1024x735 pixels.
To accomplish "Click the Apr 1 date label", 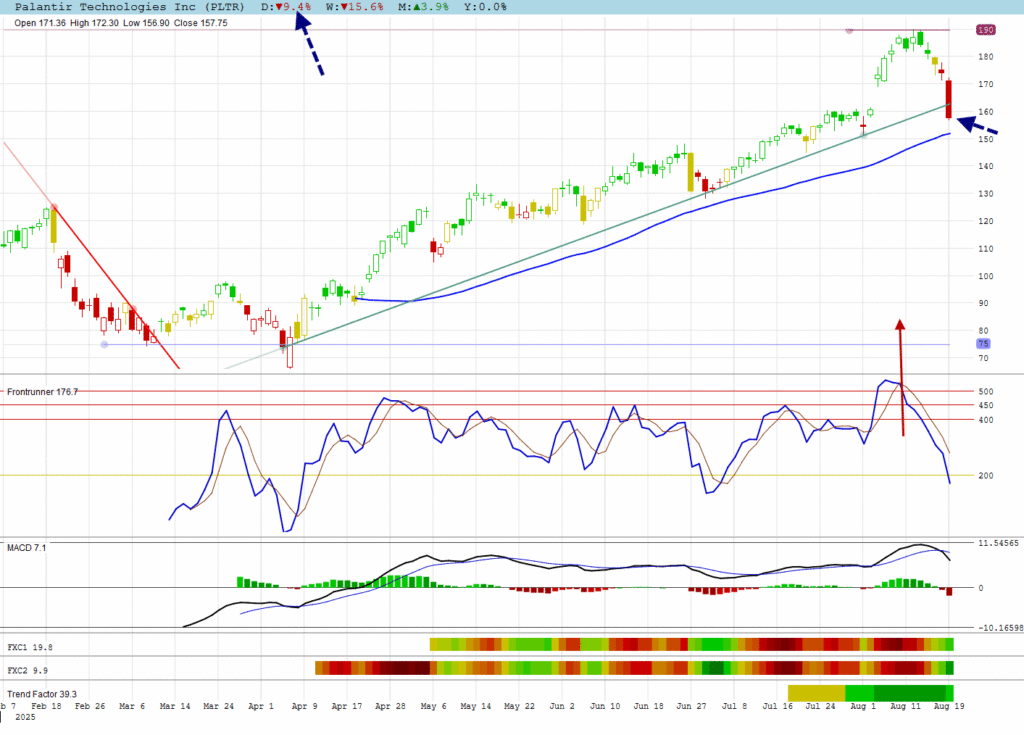I will coord(261,706).
